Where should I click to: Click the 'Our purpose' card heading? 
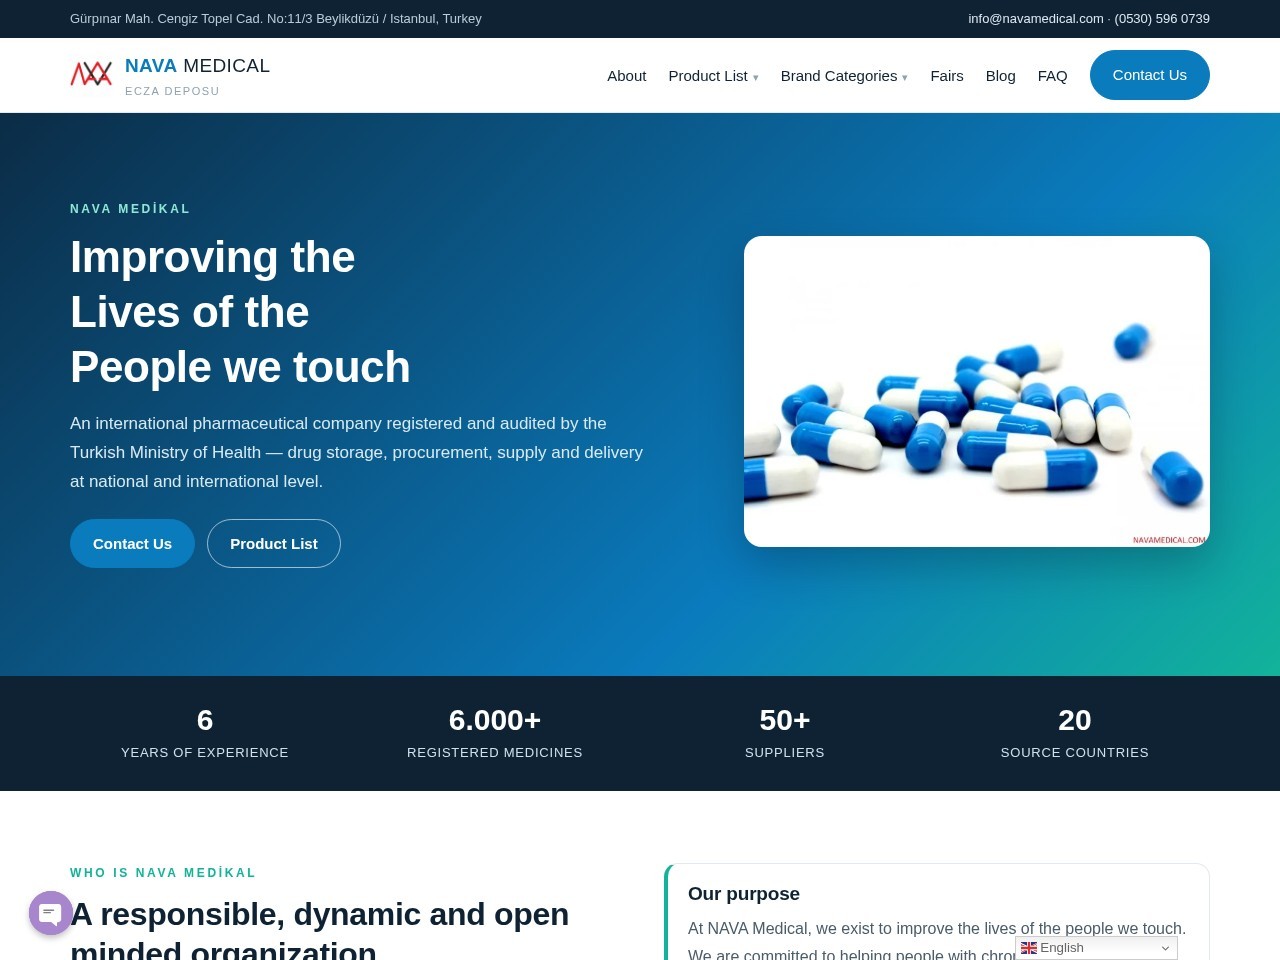click(744, 894)
